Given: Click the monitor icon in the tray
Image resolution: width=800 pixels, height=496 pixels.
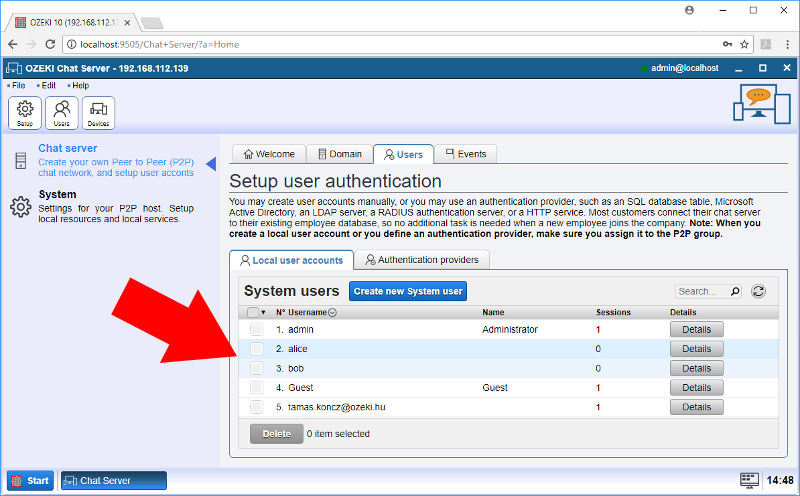Looking at the screenshot, I should (749, 480).
